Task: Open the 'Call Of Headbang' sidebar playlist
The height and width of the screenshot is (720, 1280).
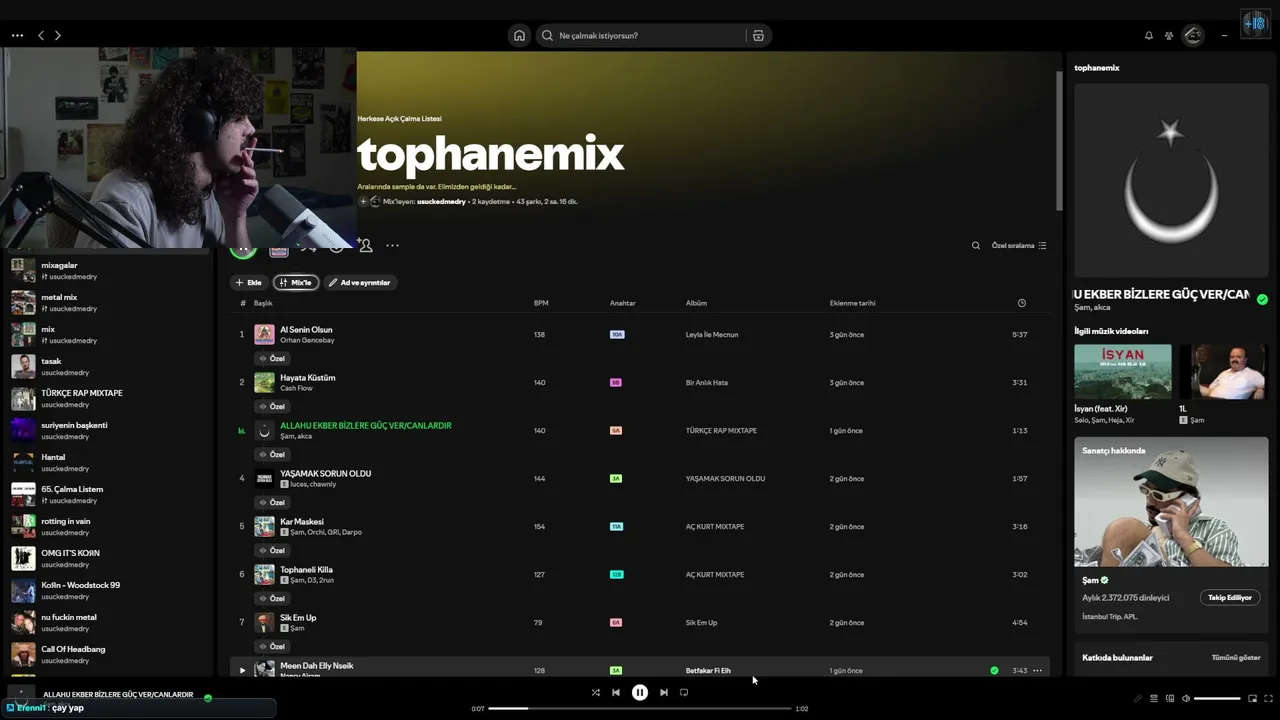Action: [108, 654]
